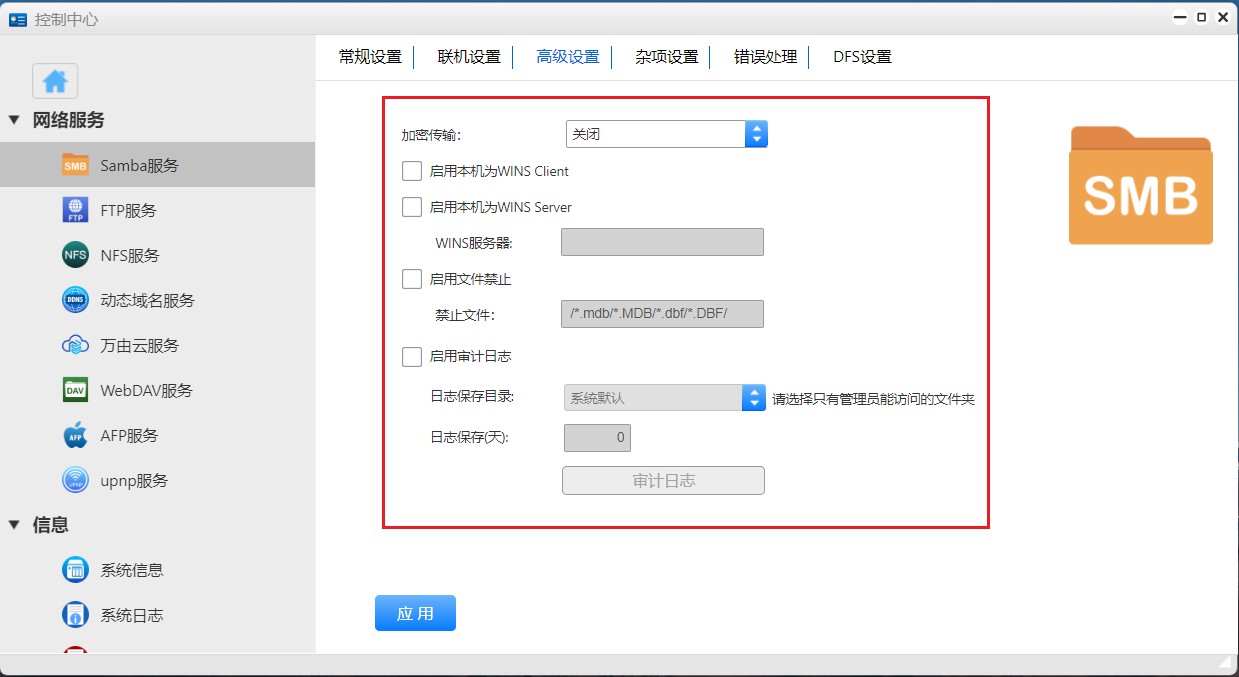Open the FTP服务 icon in sidebar

coord(75,211)
